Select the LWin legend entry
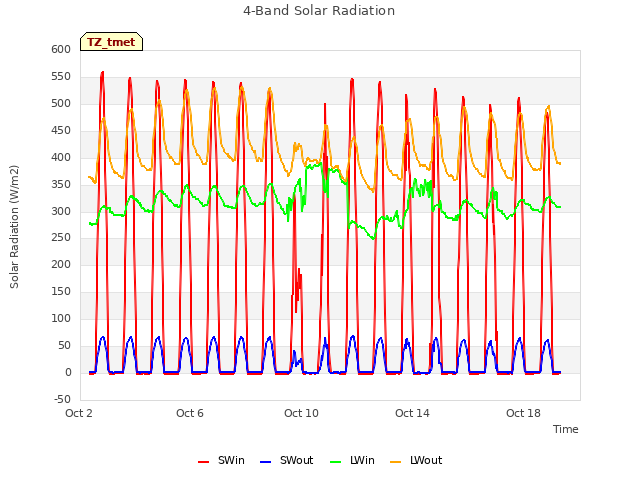 pos(352,460)
